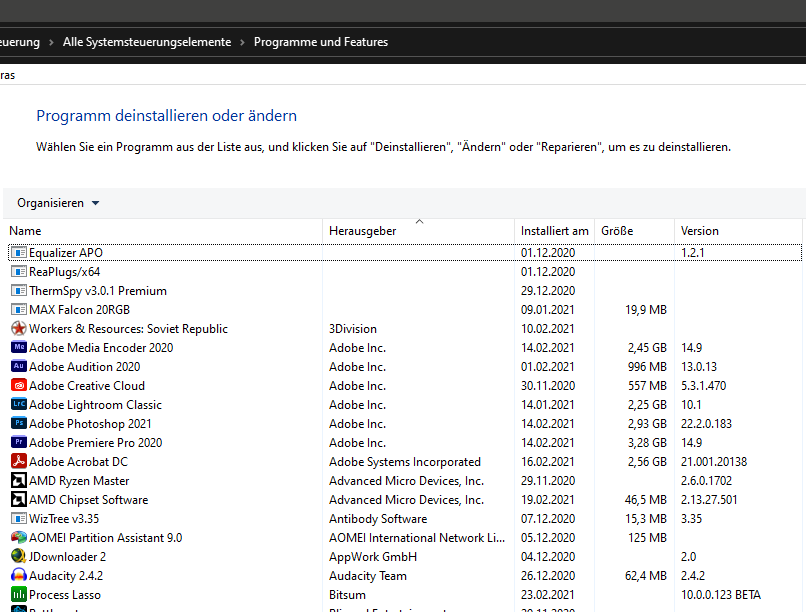Click the AMD Chipset Software icon

tap(19, 499)
